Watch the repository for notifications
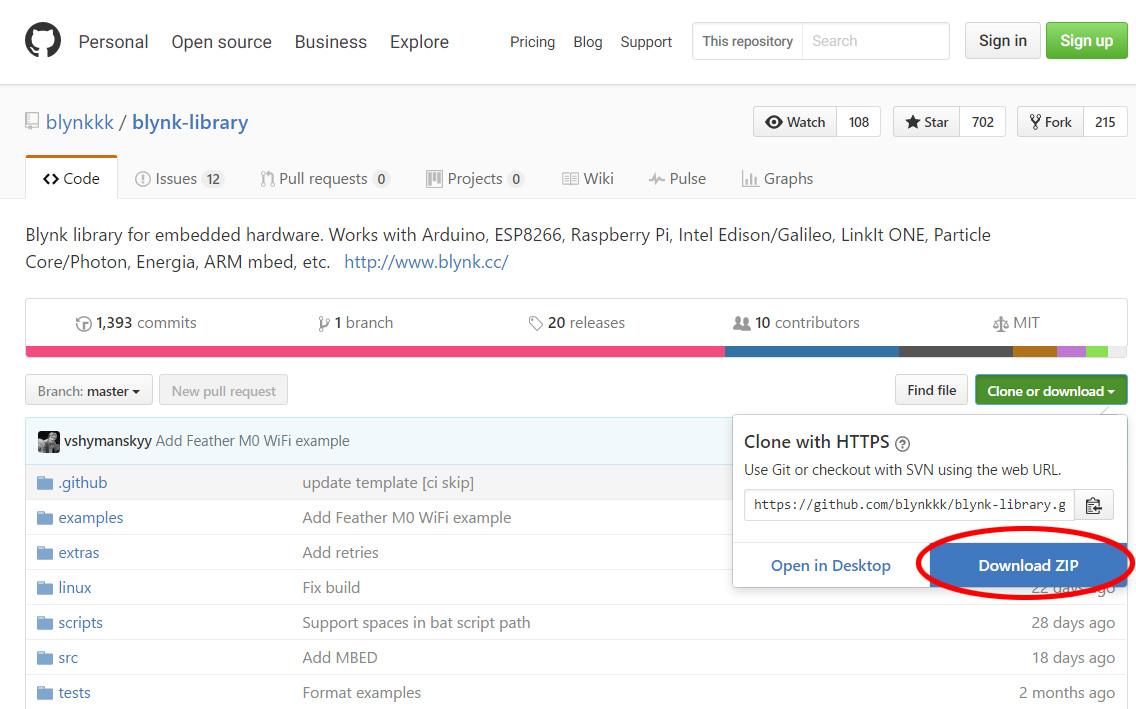The image size is (1136, 709). pyautogui.click(x=795, y=122)
